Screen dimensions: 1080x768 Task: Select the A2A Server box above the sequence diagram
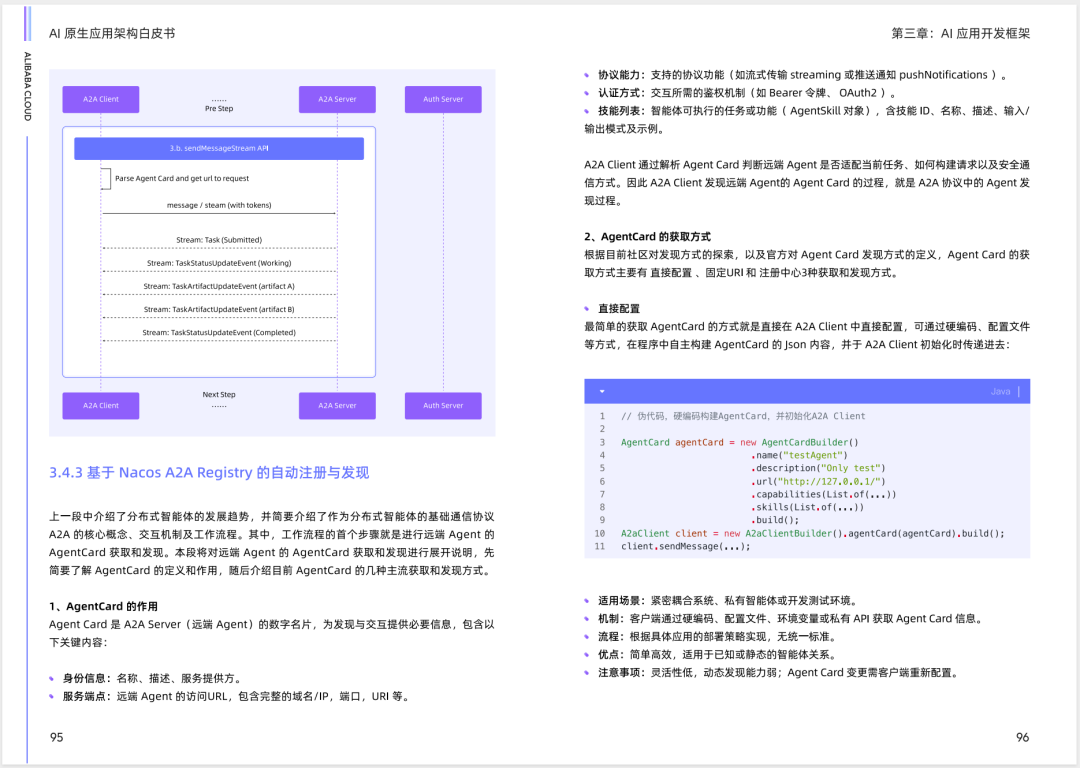[338, 99]
